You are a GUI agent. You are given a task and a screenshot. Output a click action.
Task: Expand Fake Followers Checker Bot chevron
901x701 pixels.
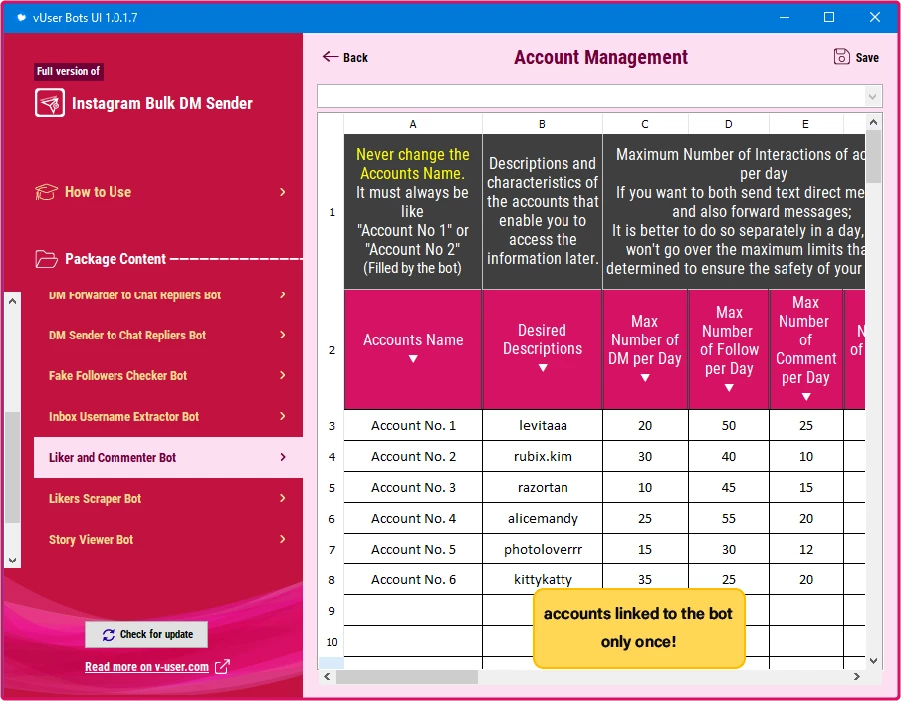[x=283, y=375]
